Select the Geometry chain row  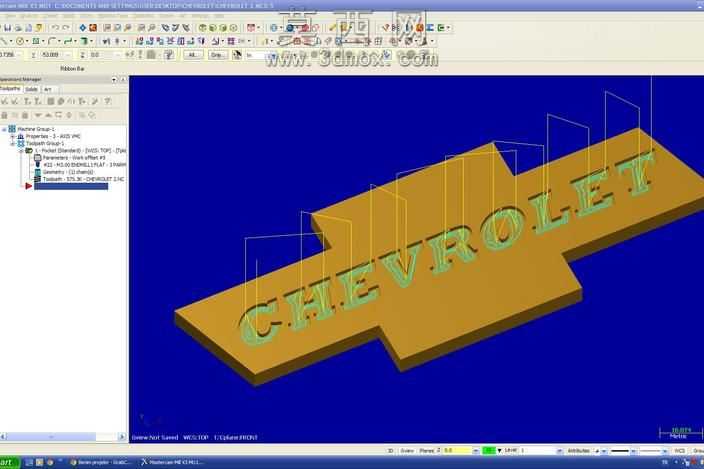68,172
